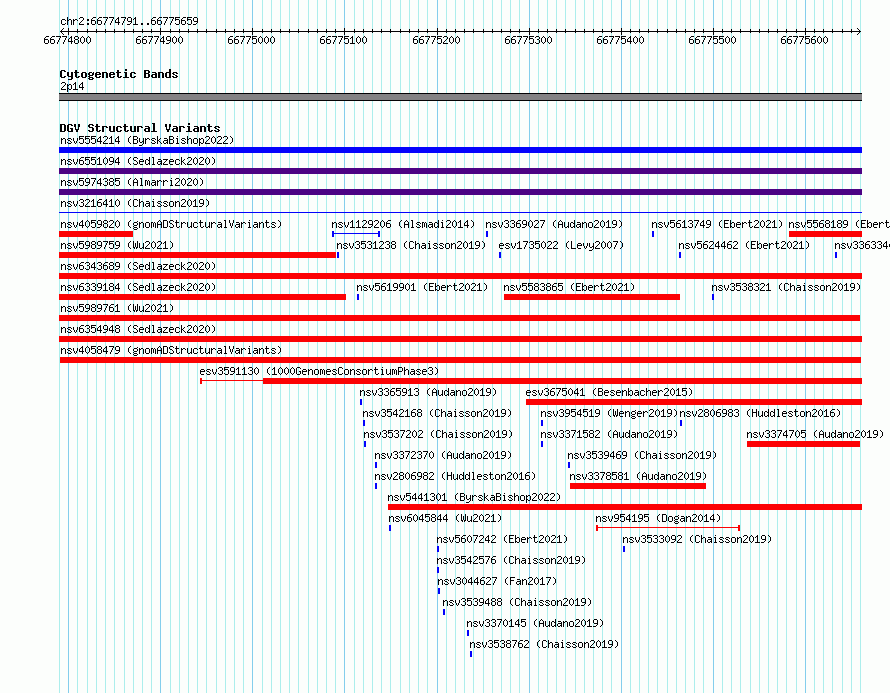Open esv1735022 (Levy2007) variant

click(561, 245)
